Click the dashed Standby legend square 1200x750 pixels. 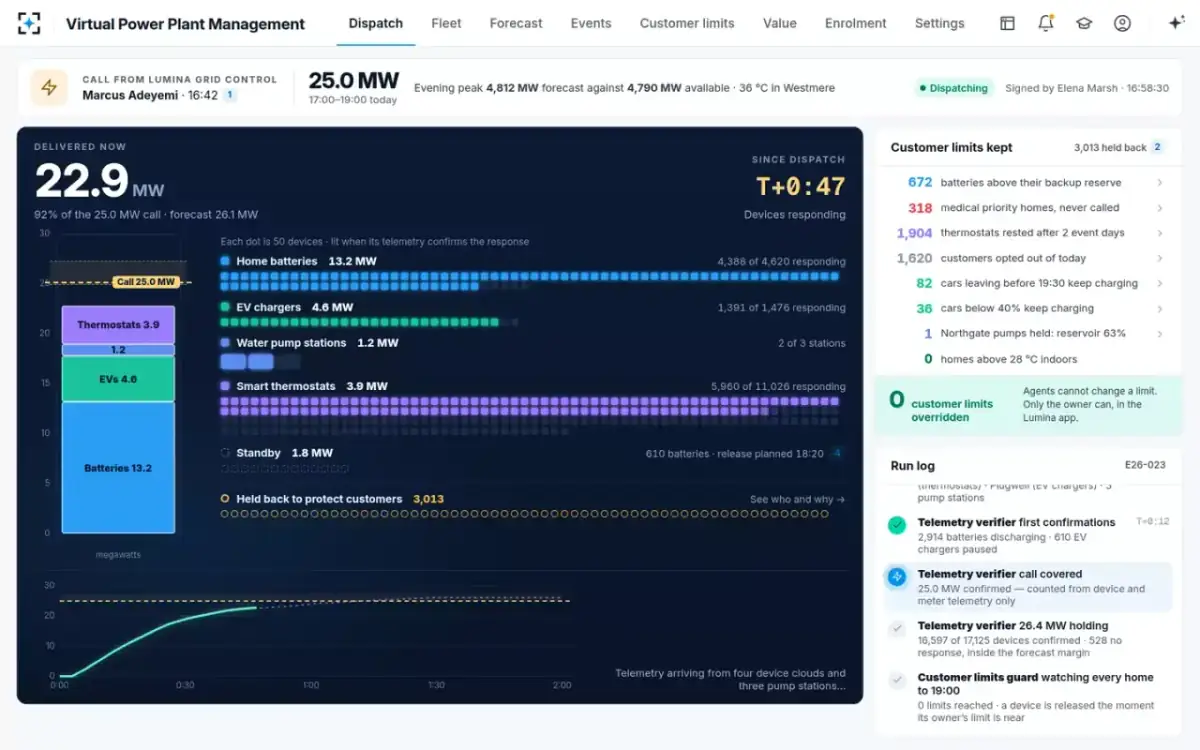(225, 453)
